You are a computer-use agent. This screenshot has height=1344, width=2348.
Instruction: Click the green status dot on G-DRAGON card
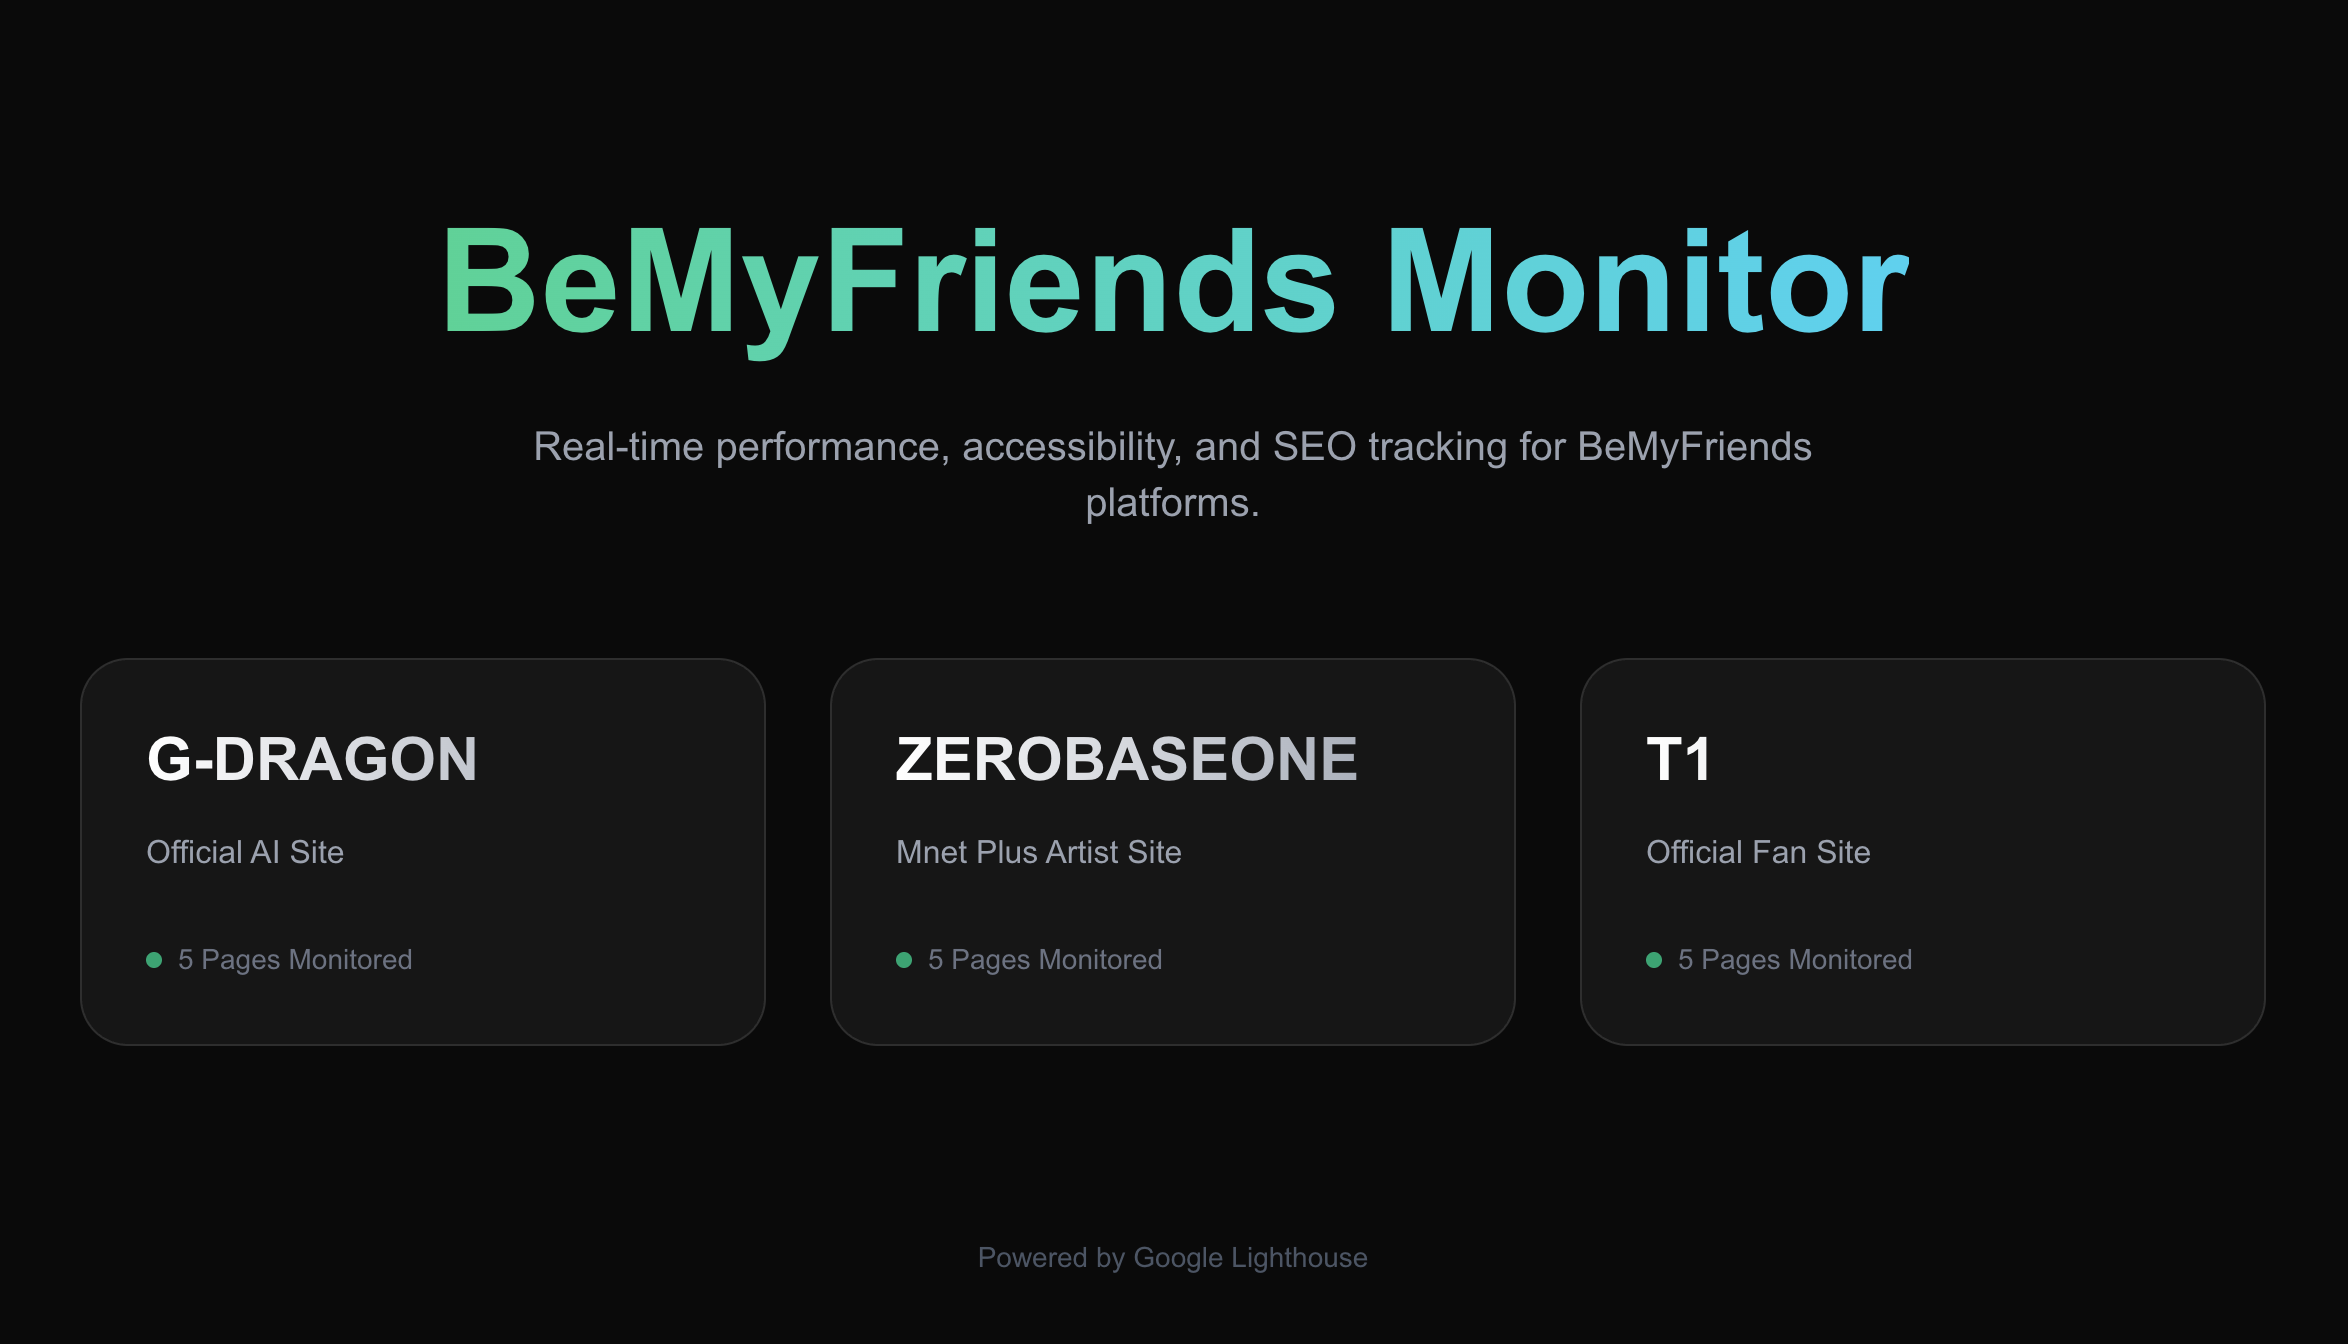pyautogui.click(x=154, y=960)
